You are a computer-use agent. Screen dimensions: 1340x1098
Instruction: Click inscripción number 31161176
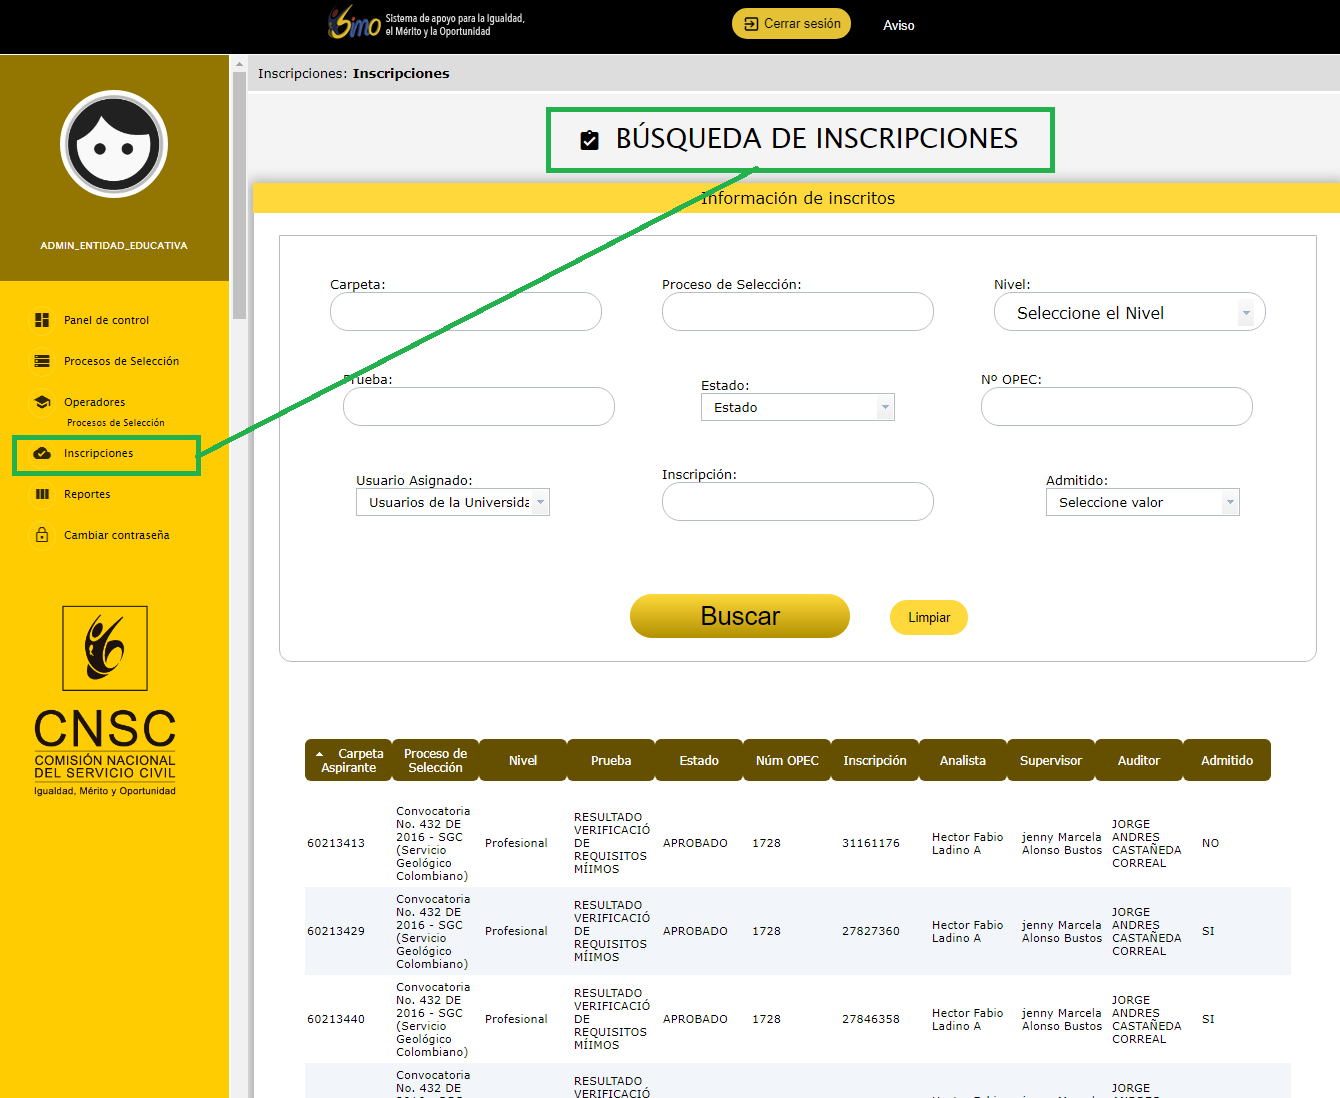[x=871, y=843]
